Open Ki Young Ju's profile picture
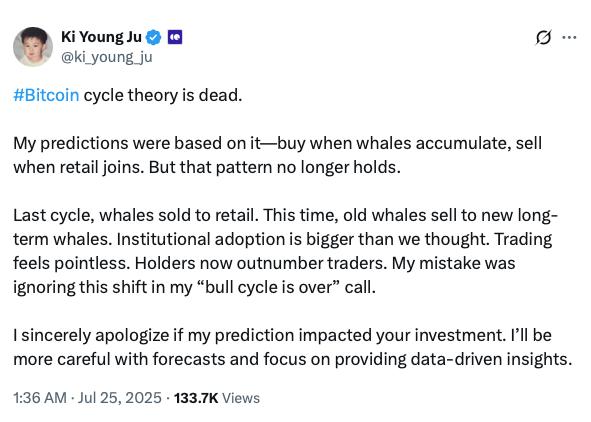This screenshot has width=591, height=422. [x=33, y=47]
